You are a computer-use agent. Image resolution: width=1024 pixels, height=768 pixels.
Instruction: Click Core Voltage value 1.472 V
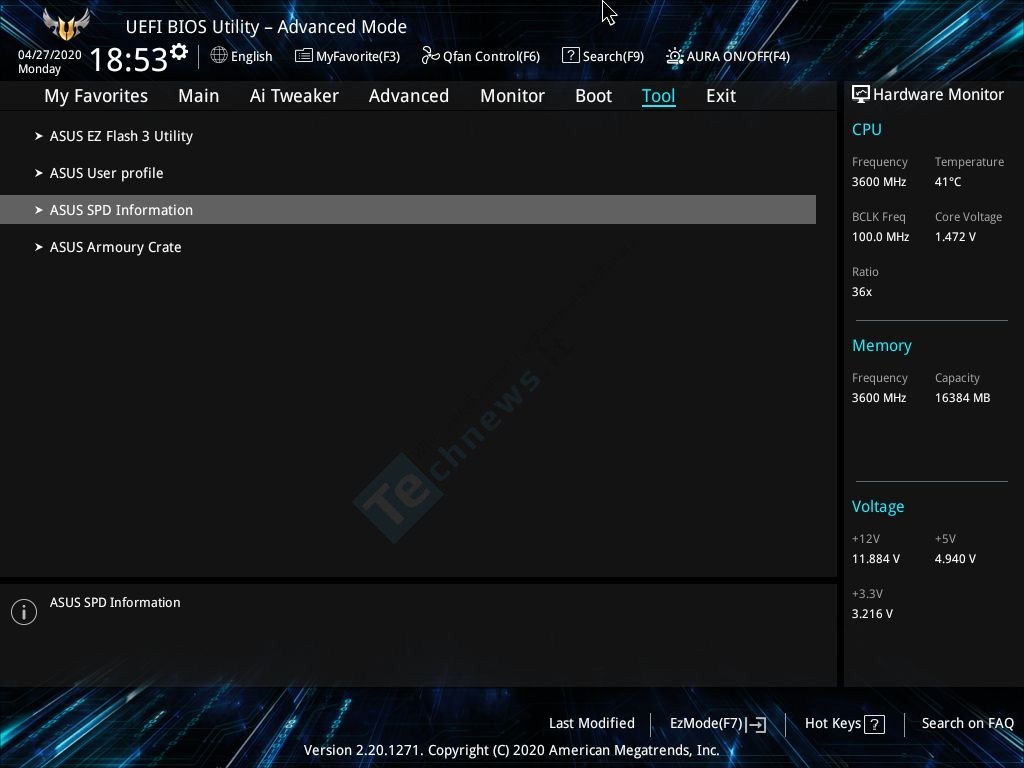tap(955, 236)
